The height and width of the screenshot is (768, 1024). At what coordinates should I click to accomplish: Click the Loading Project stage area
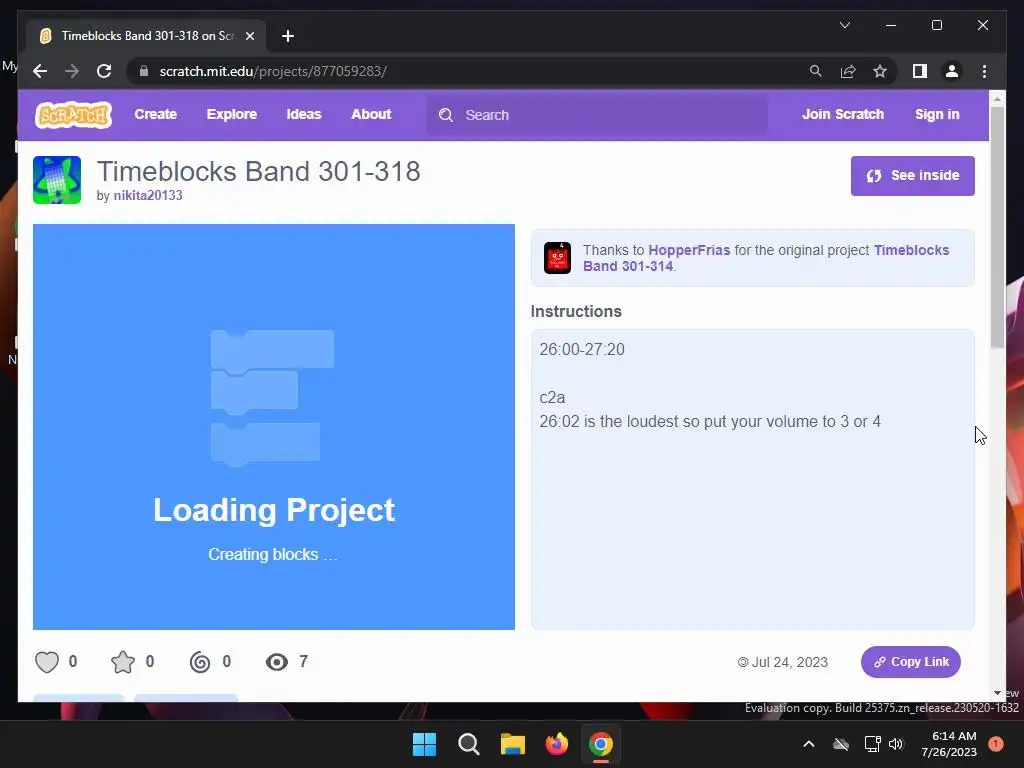pyautogui.click(x=274, y=427)
